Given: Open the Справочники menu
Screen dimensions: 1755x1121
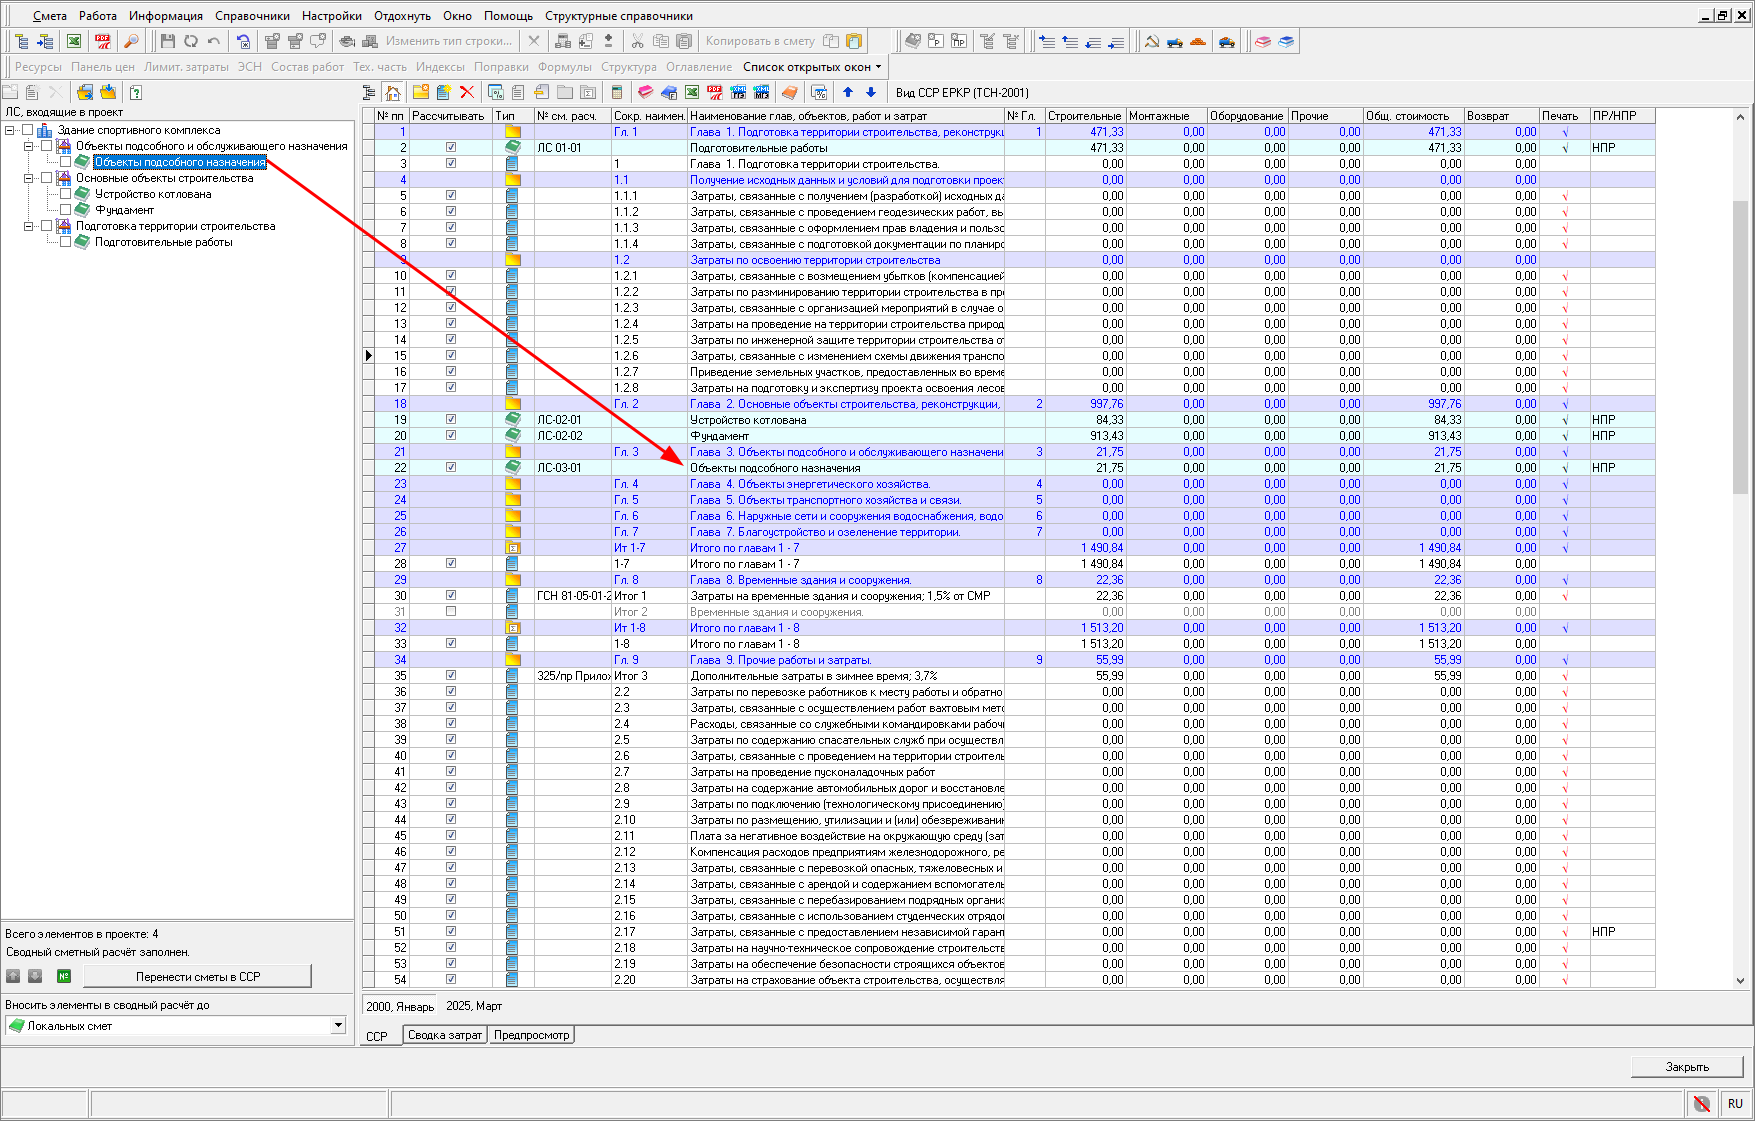Looking at the screenshot, I should tap(252, 16).
